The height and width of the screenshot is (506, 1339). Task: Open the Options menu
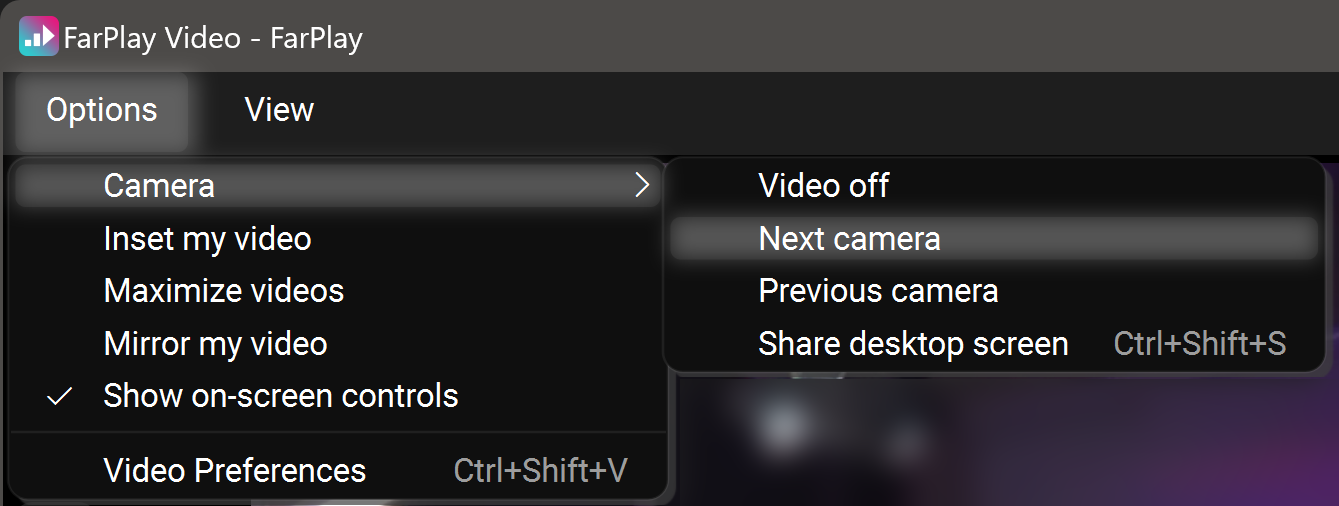pos(101,109)
